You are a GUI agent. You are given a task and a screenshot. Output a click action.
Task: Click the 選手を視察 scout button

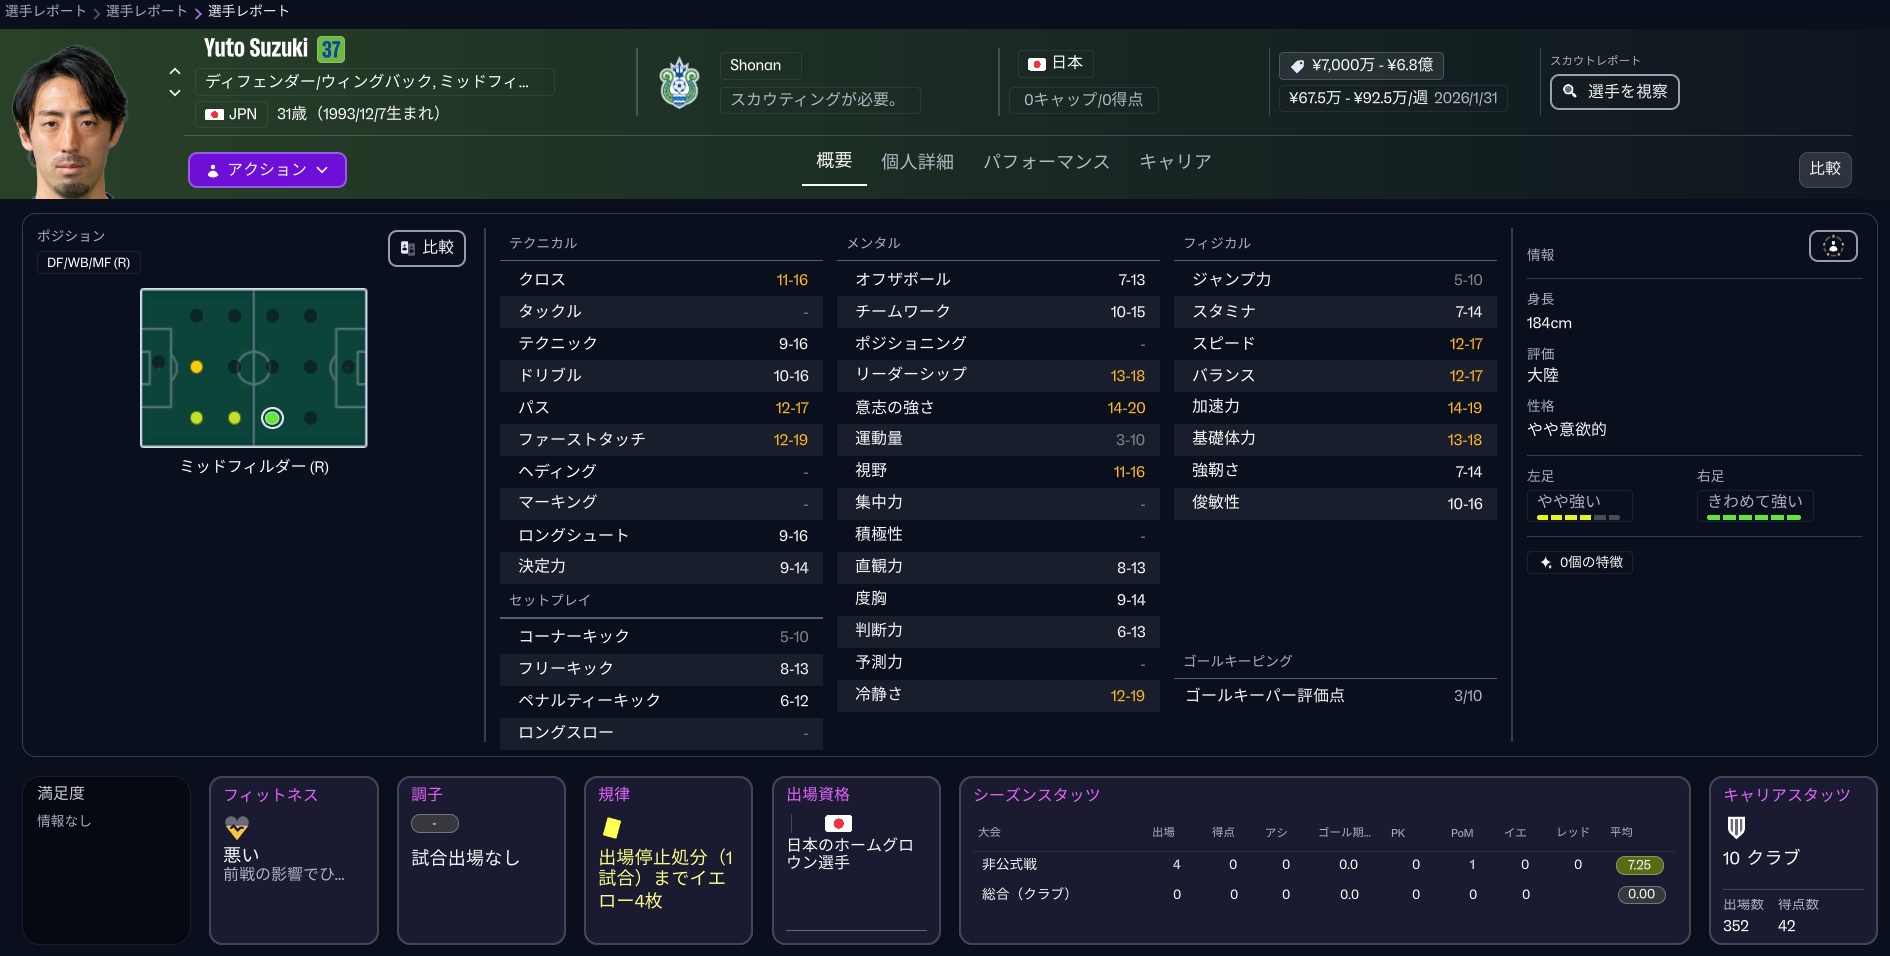(x=1614, y=92)
